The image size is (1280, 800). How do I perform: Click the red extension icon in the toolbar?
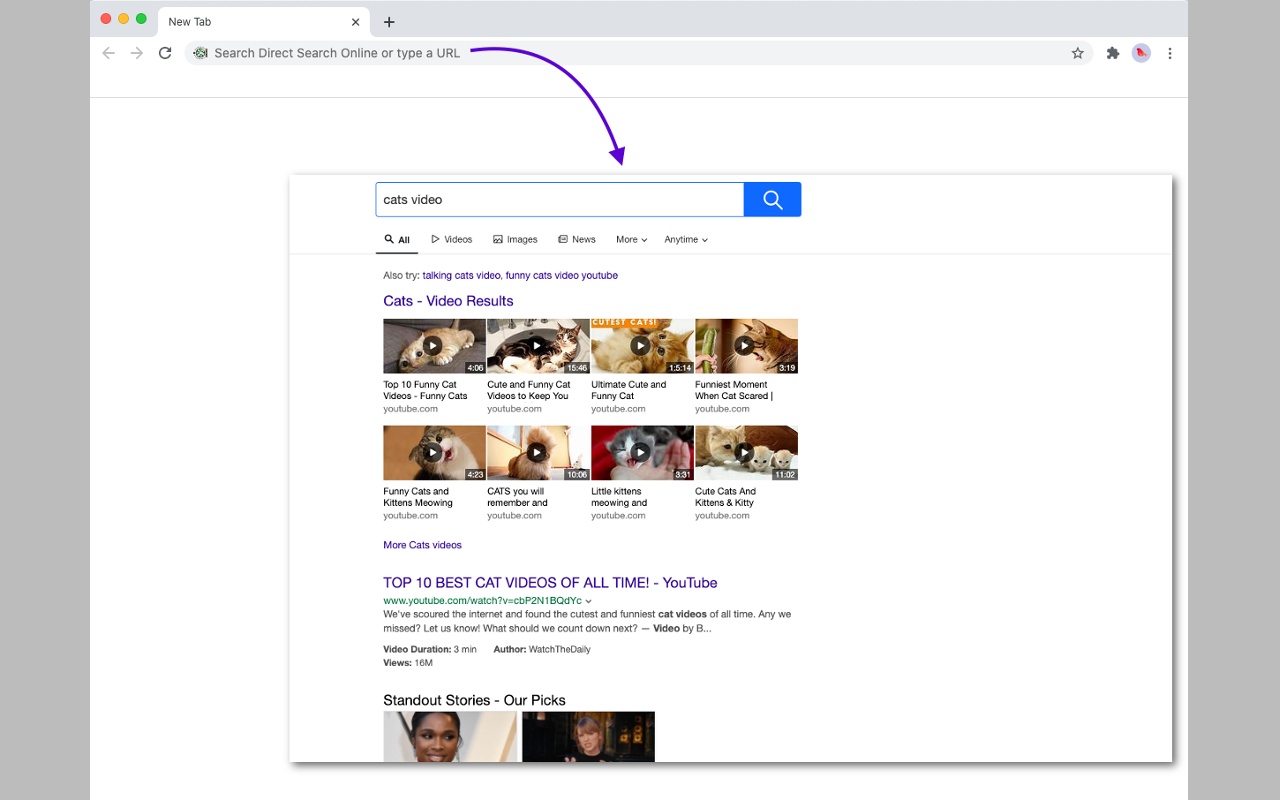(1141, 53)
